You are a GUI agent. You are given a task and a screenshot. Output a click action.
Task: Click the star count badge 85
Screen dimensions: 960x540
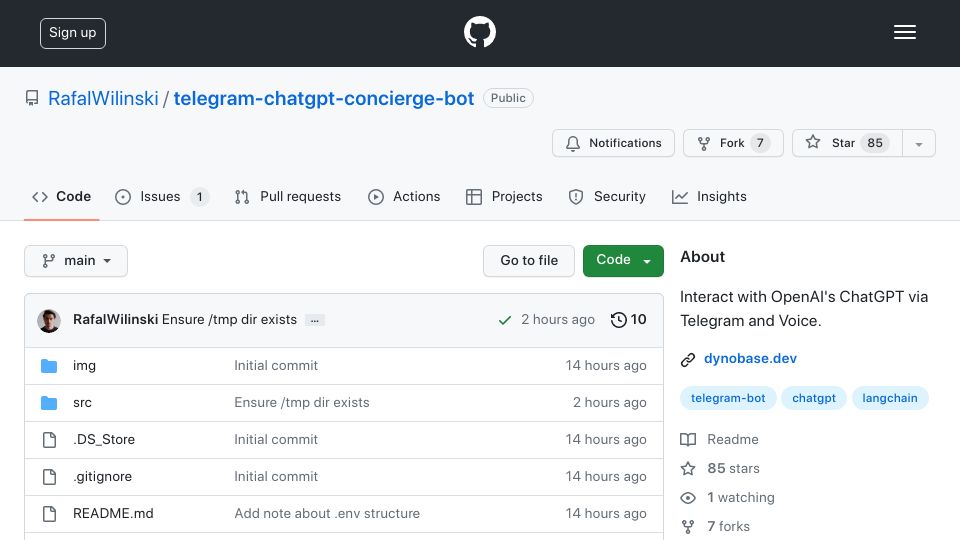pos(875,143)
